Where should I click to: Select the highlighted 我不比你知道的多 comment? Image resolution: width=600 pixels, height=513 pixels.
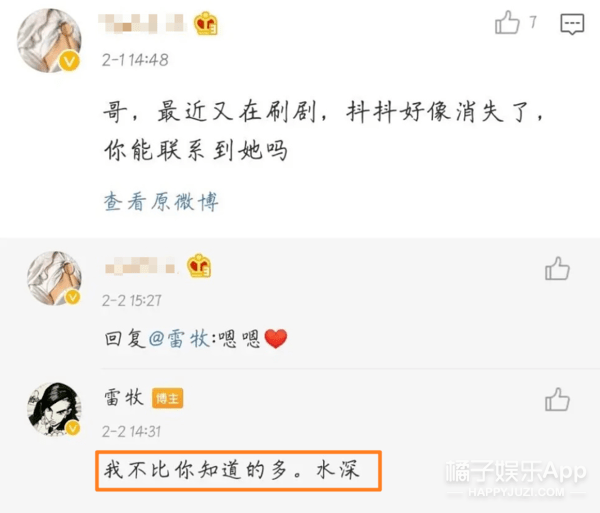(238, 471)
